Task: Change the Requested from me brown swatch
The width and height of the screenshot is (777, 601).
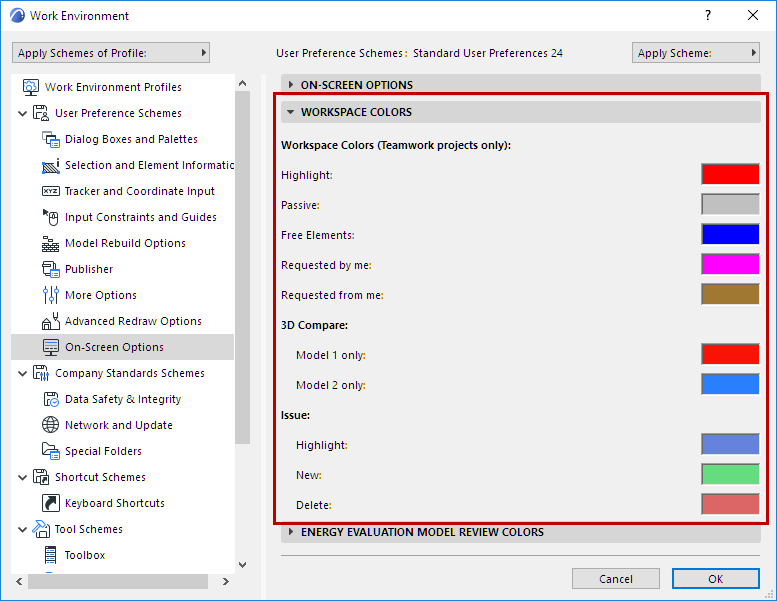Action: [x=730, y=294]
